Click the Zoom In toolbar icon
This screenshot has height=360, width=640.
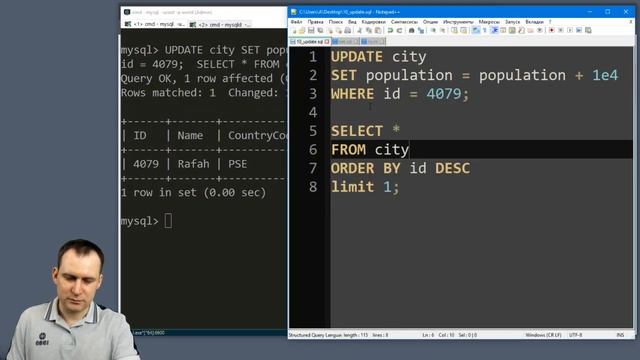tap(433, 30)
